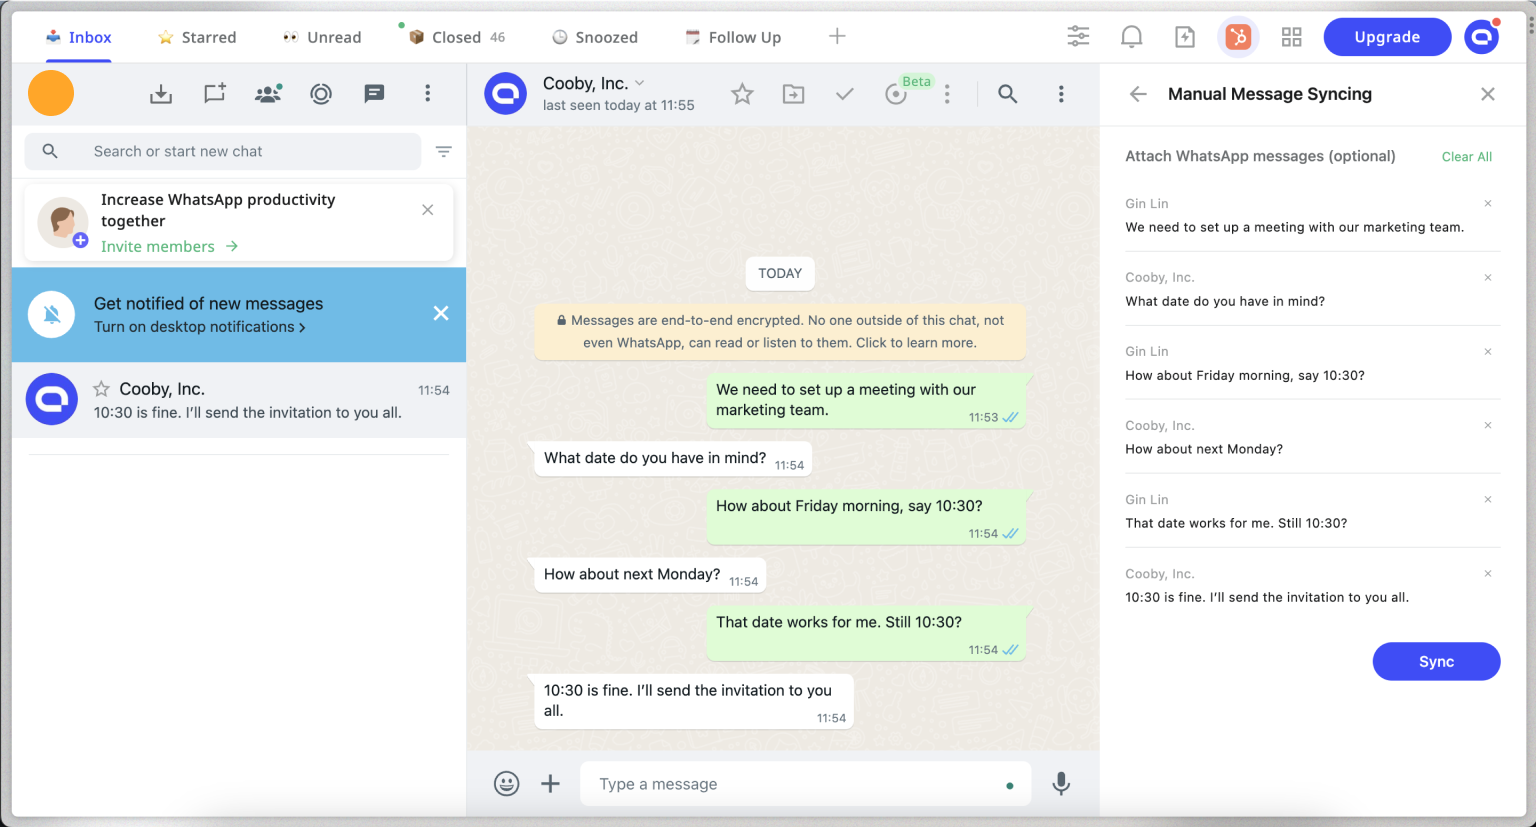Mark conversation as closed with checkmark

[x=845, y=94]
